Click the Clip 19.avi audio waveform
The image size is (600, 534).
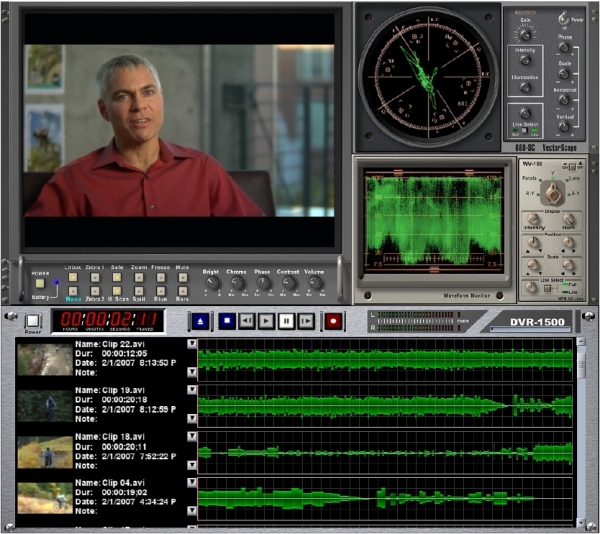(x=385, y=405)
